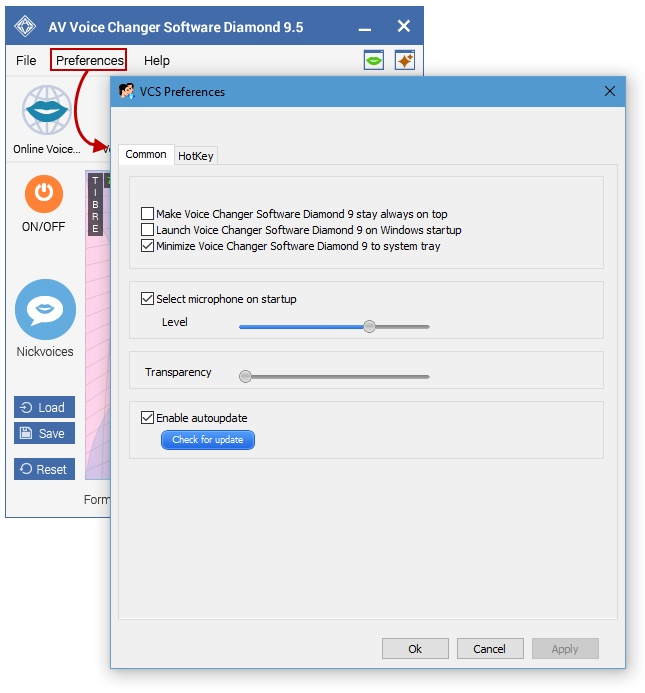Toggle the orange ON/OFF power button
Screen dimensions: 645x693
point(44,194)
